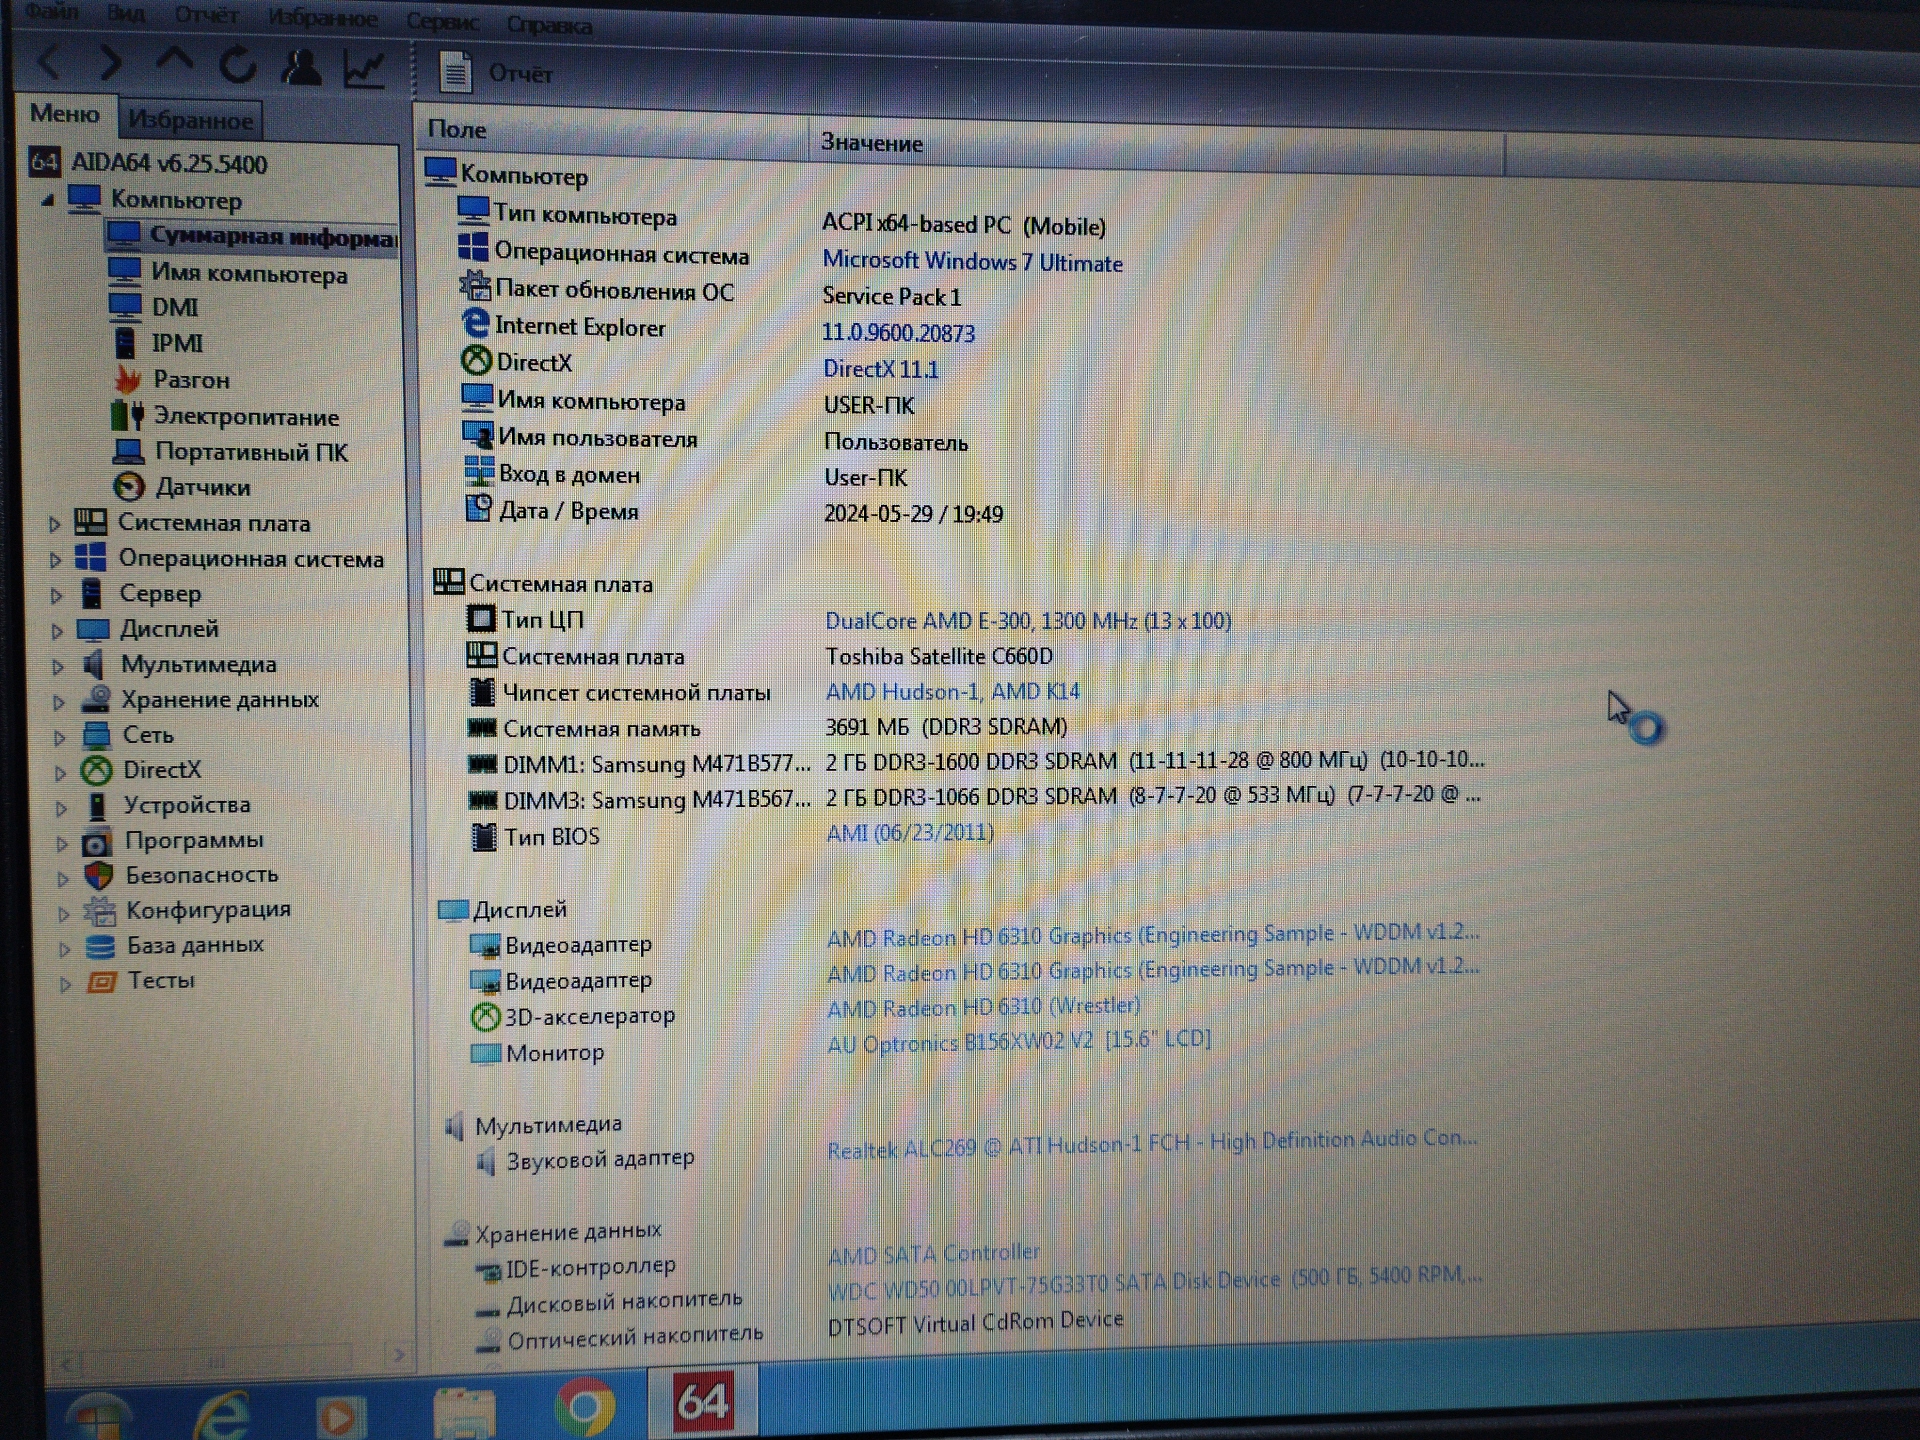Open the Справка menu

point(549,24)
